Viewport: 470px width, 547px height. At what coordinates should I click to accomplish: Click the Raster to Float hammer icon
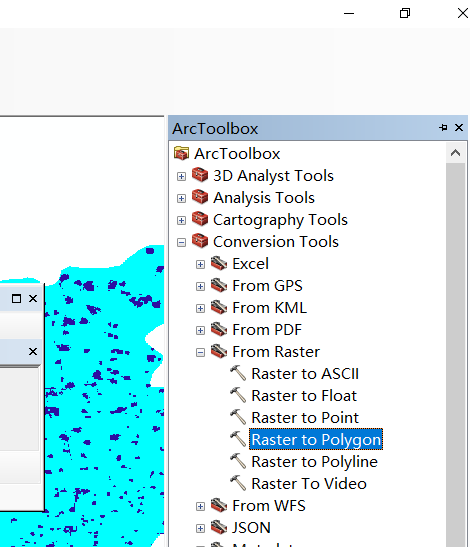click(238, 395)
